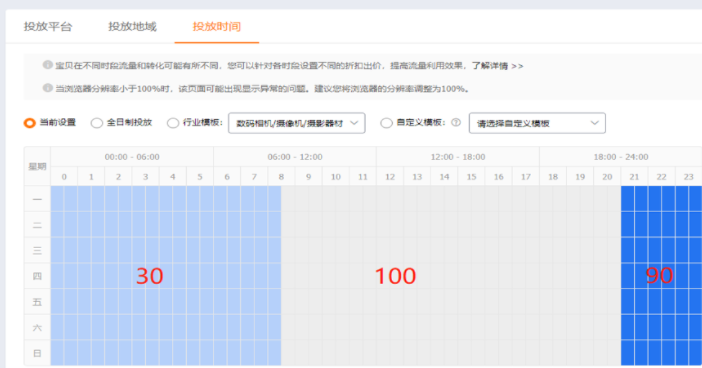702x368 pixels.
Task: Select the hour 20 column header
Action: pyautogui.click(x=607, y=177)
